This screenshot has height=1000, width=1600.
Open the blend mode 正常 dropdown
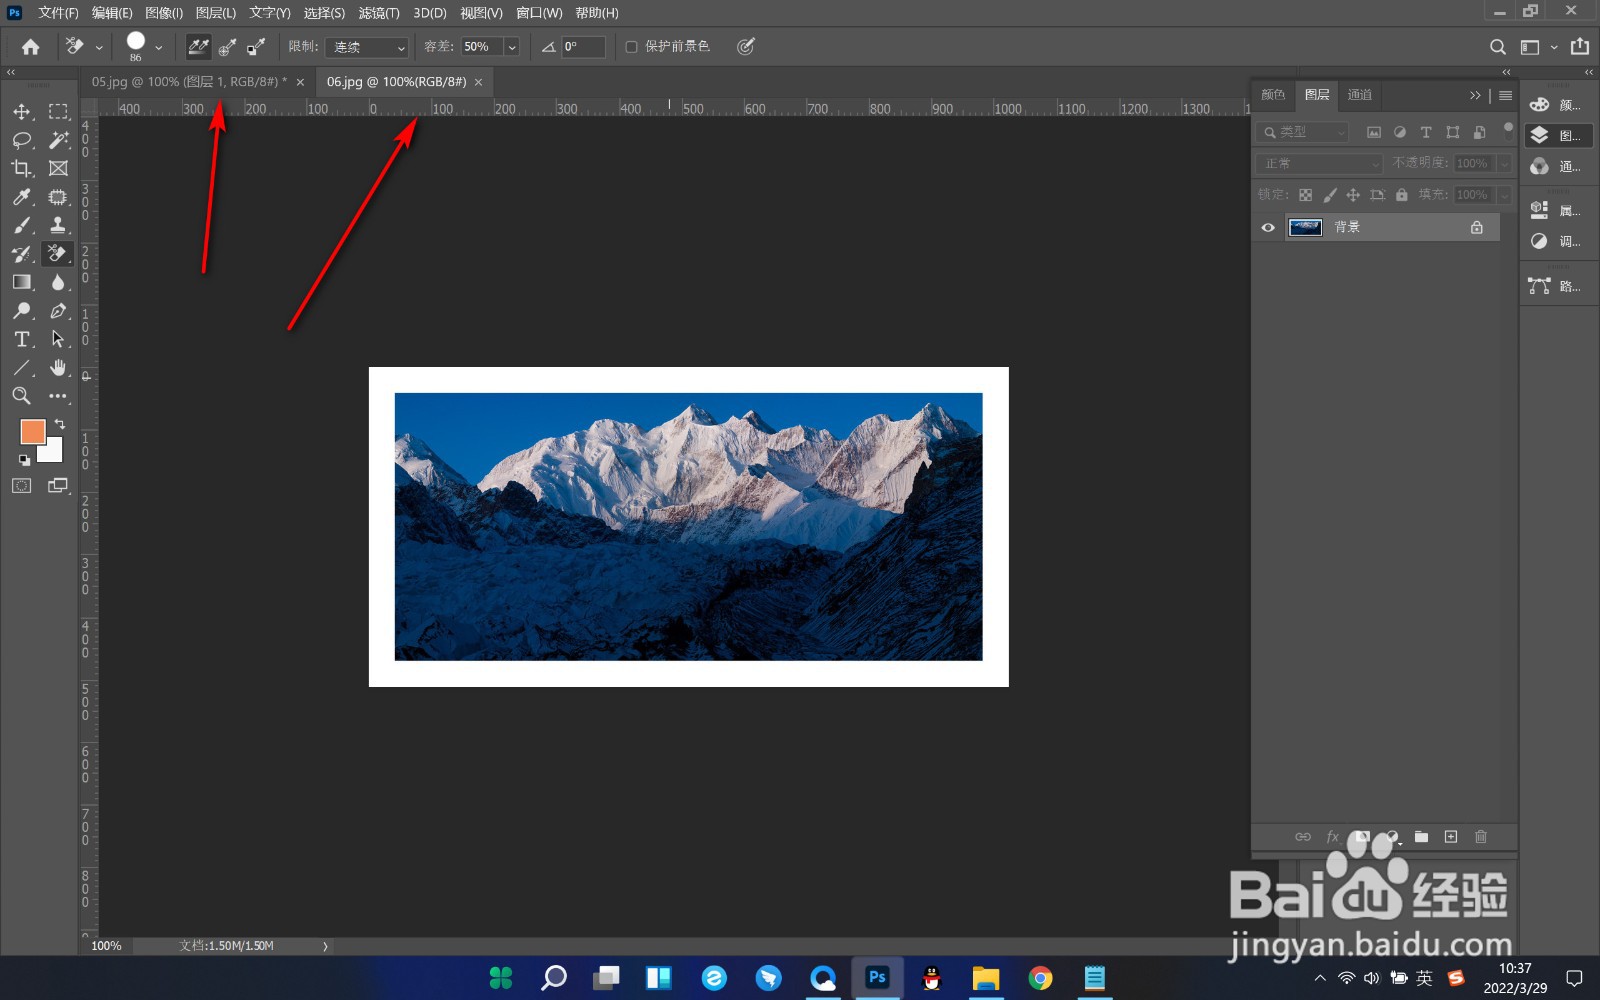1320,163
